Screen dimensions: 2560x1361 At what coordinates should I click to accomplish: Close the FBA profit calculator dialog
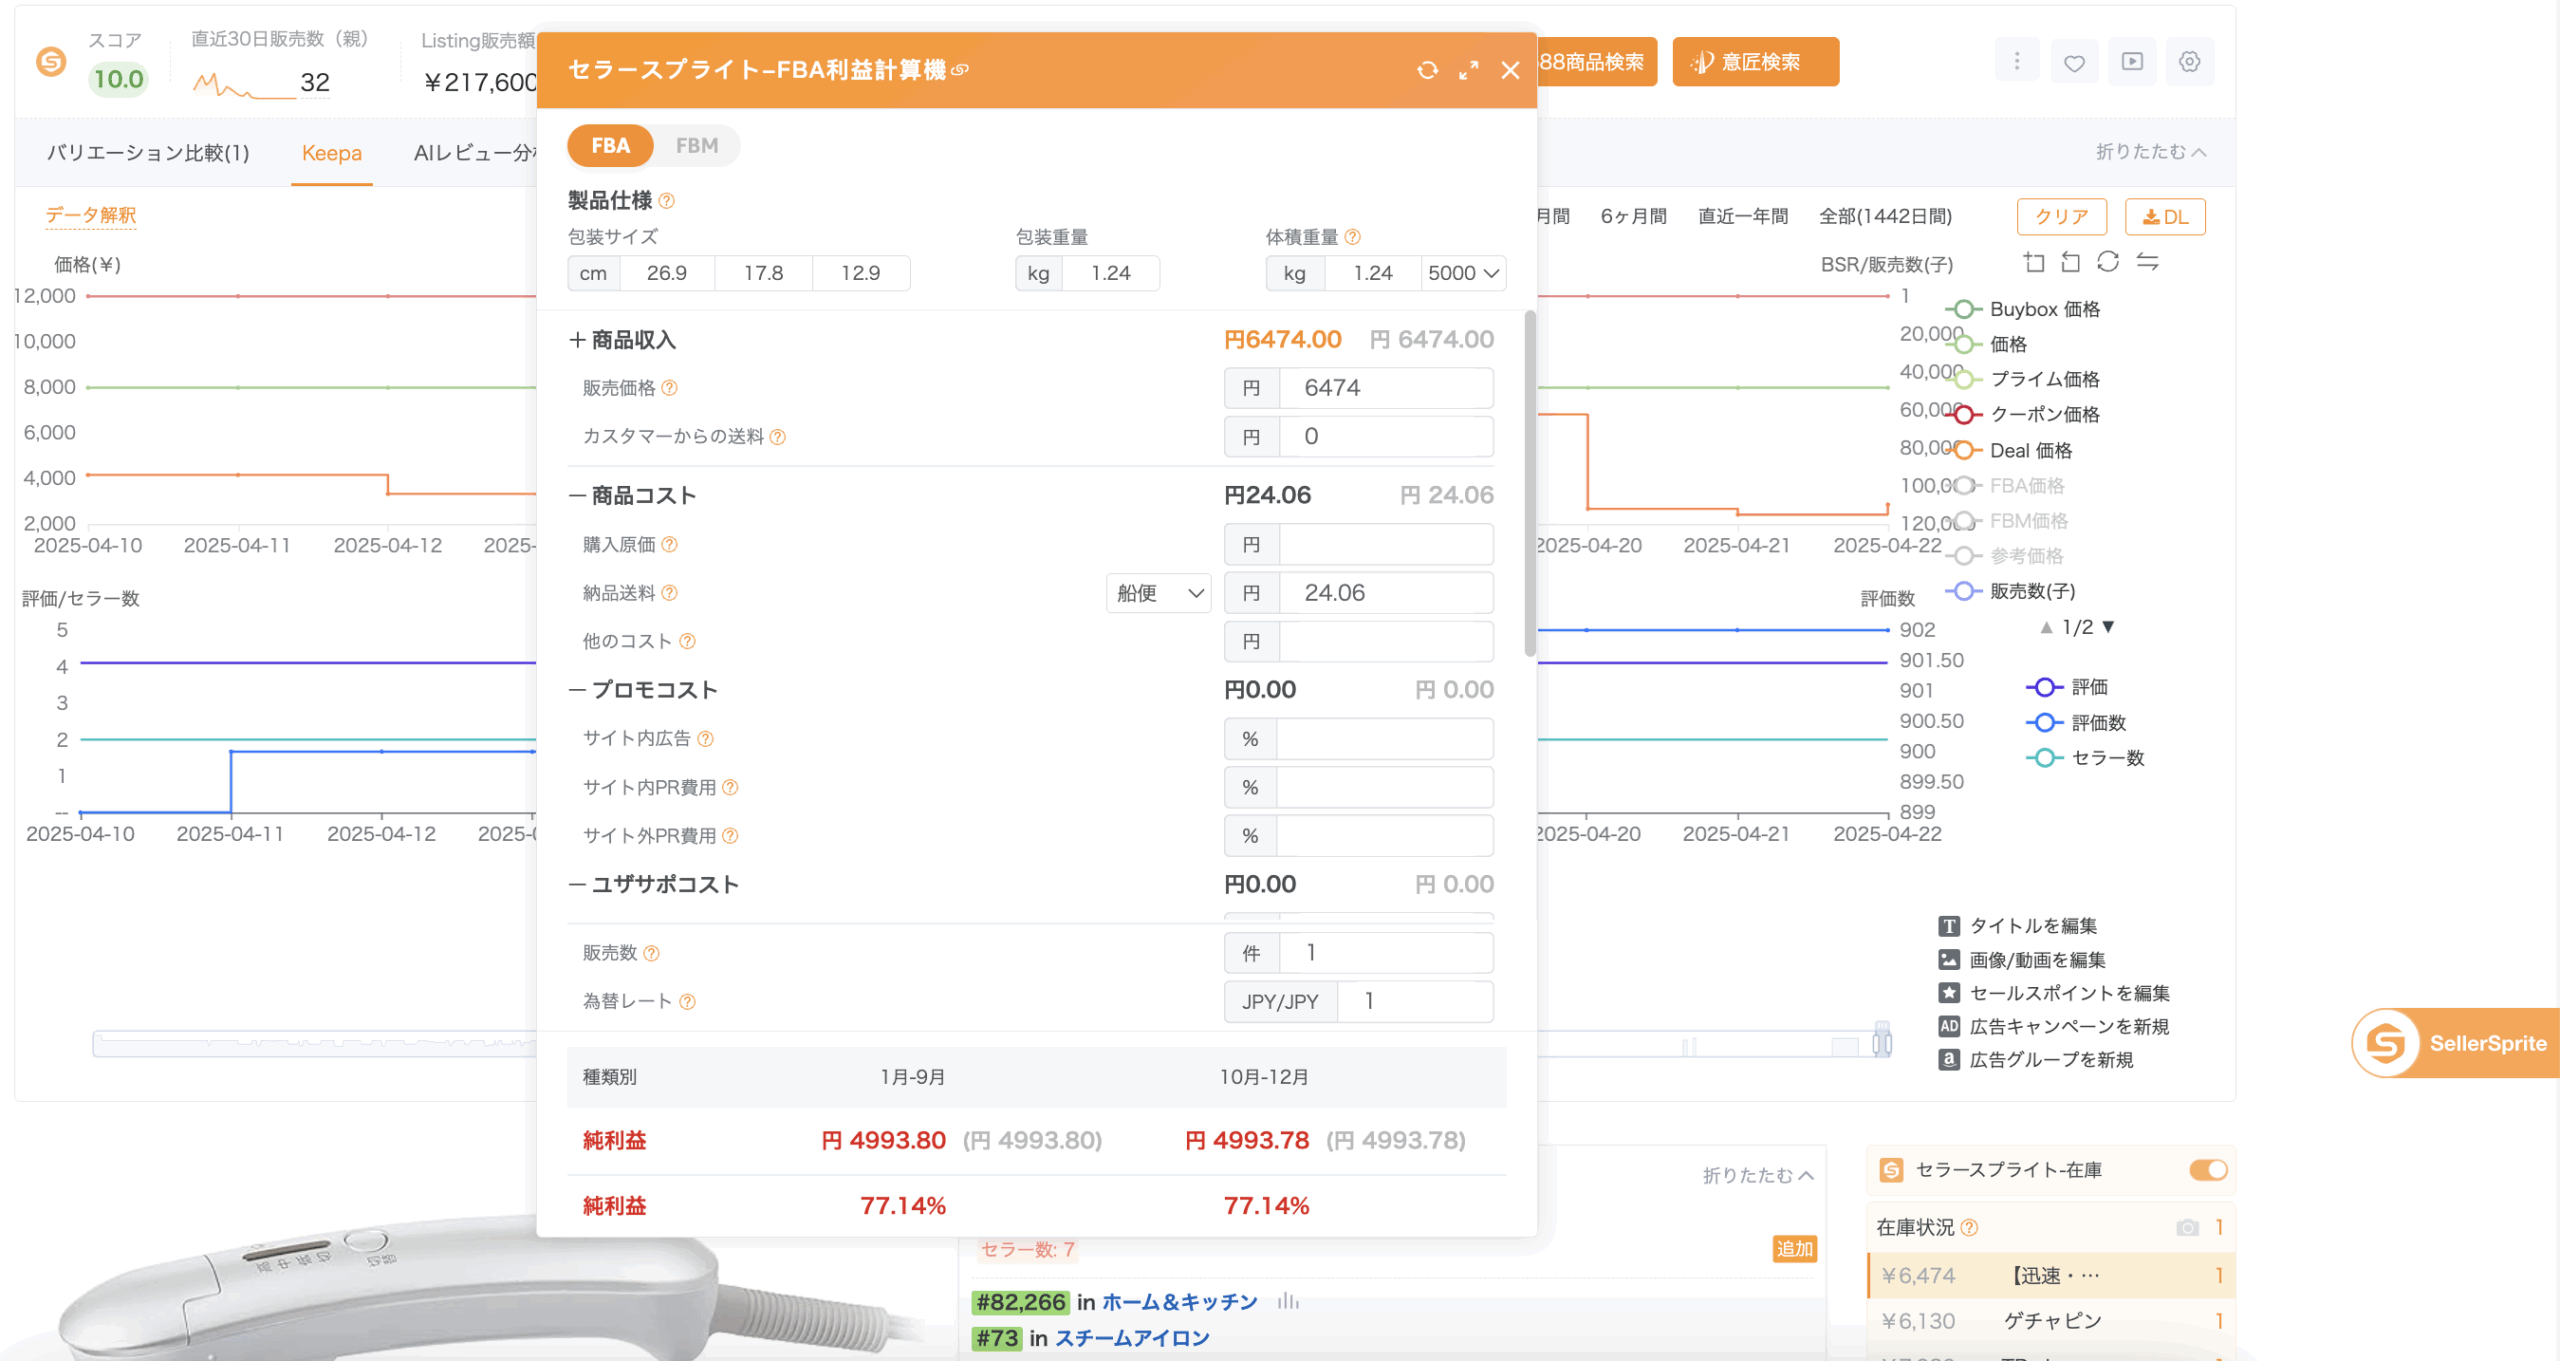click(x=1510, y=70)
